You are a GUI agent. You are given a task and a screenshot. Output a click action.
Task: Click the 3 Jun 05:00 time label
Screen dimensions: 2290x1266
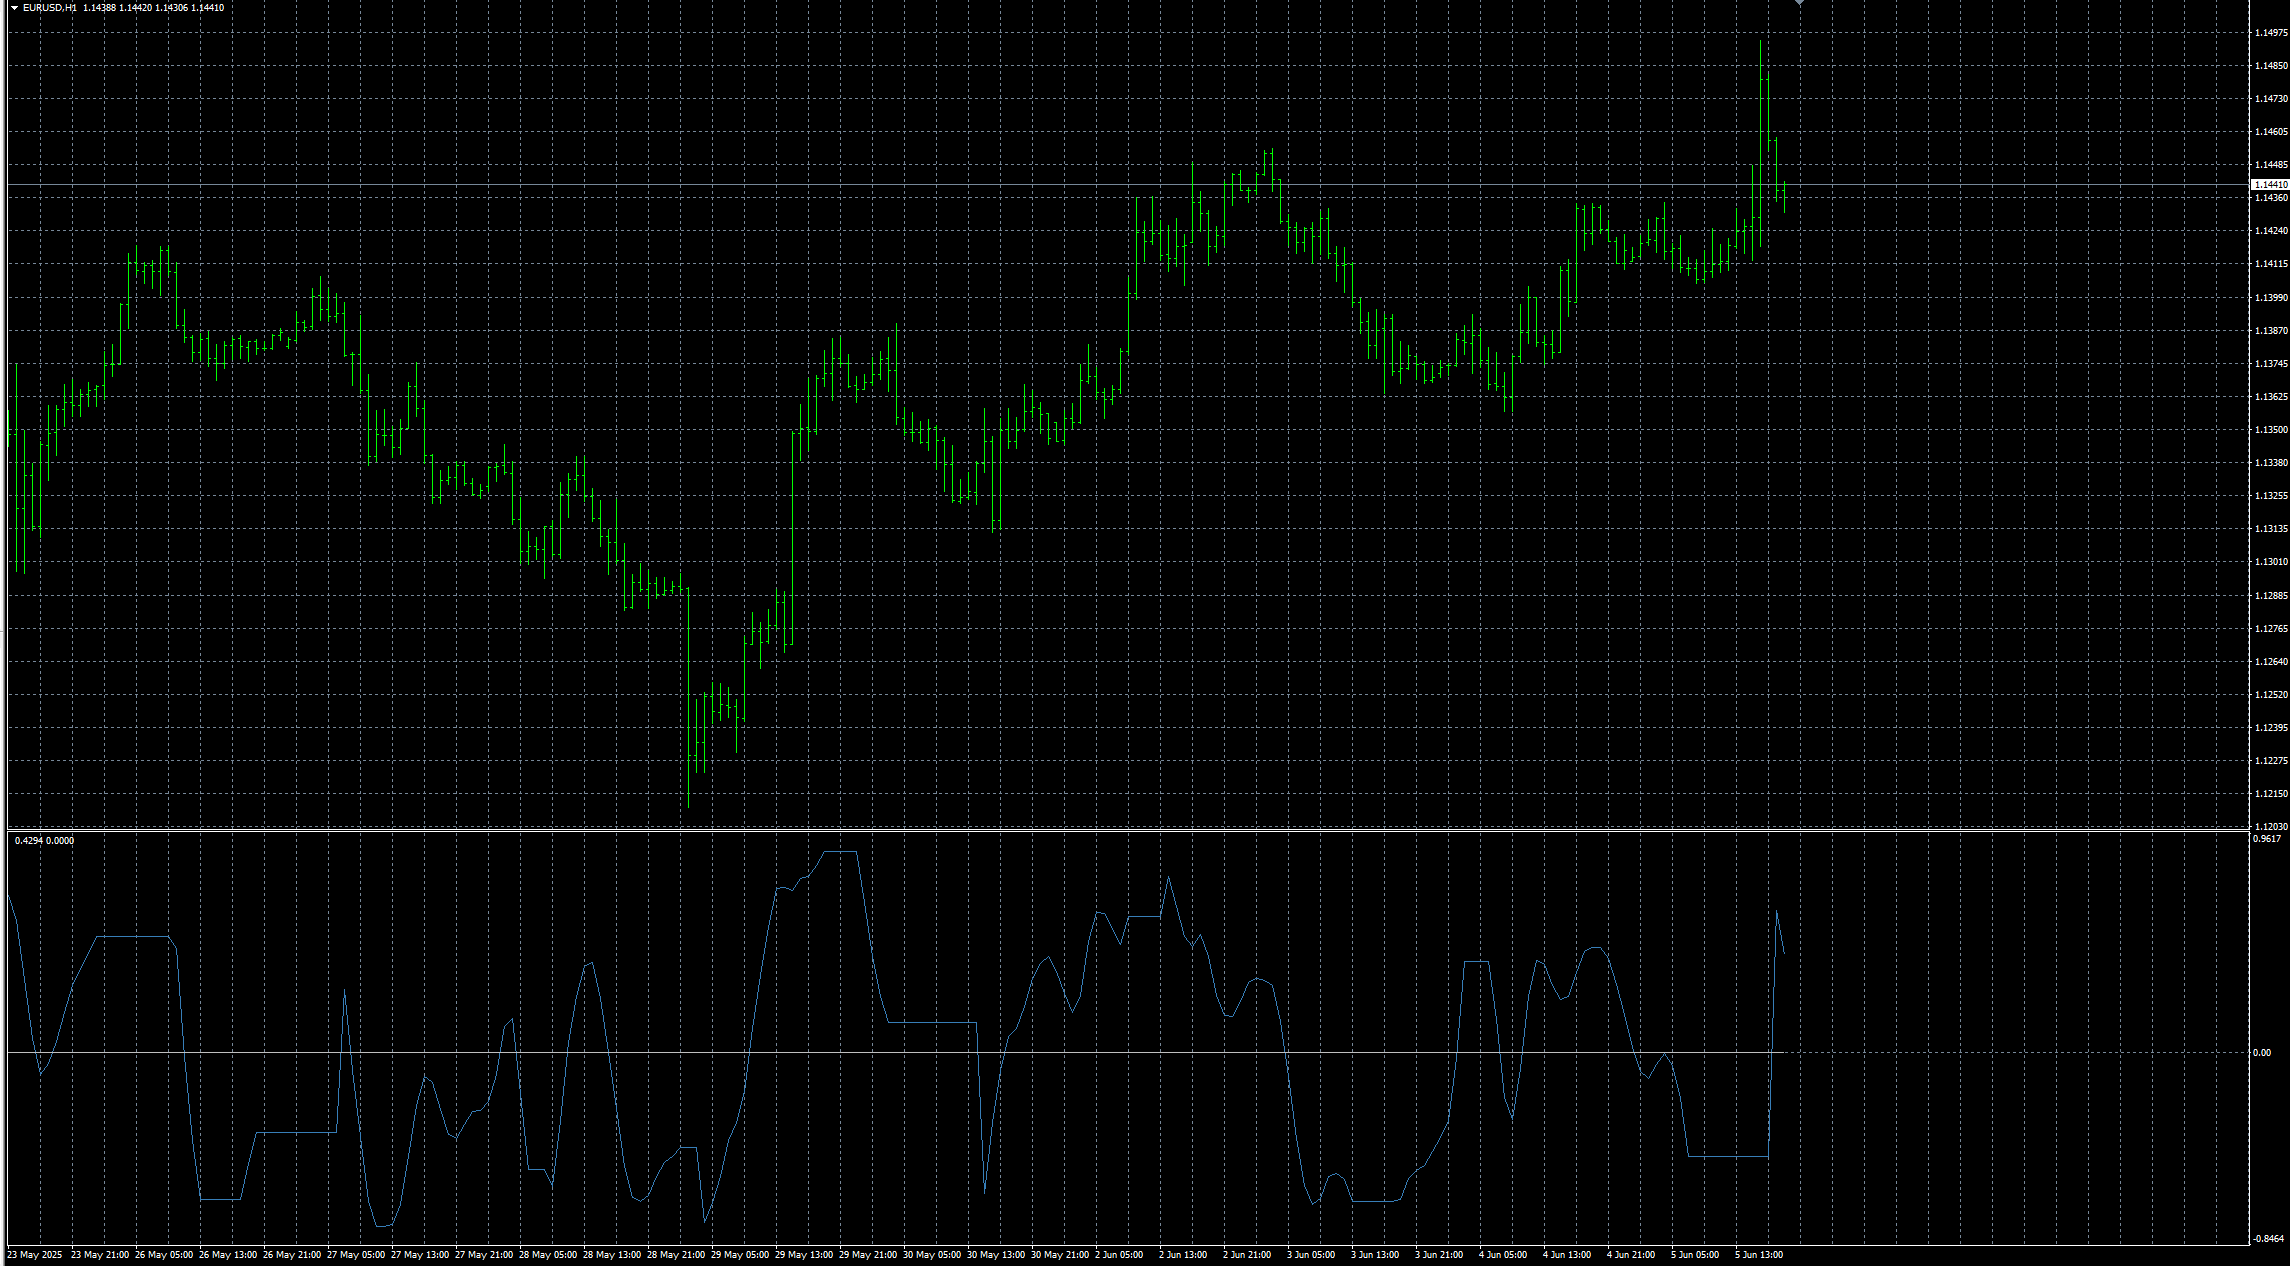(1311, 1255)
